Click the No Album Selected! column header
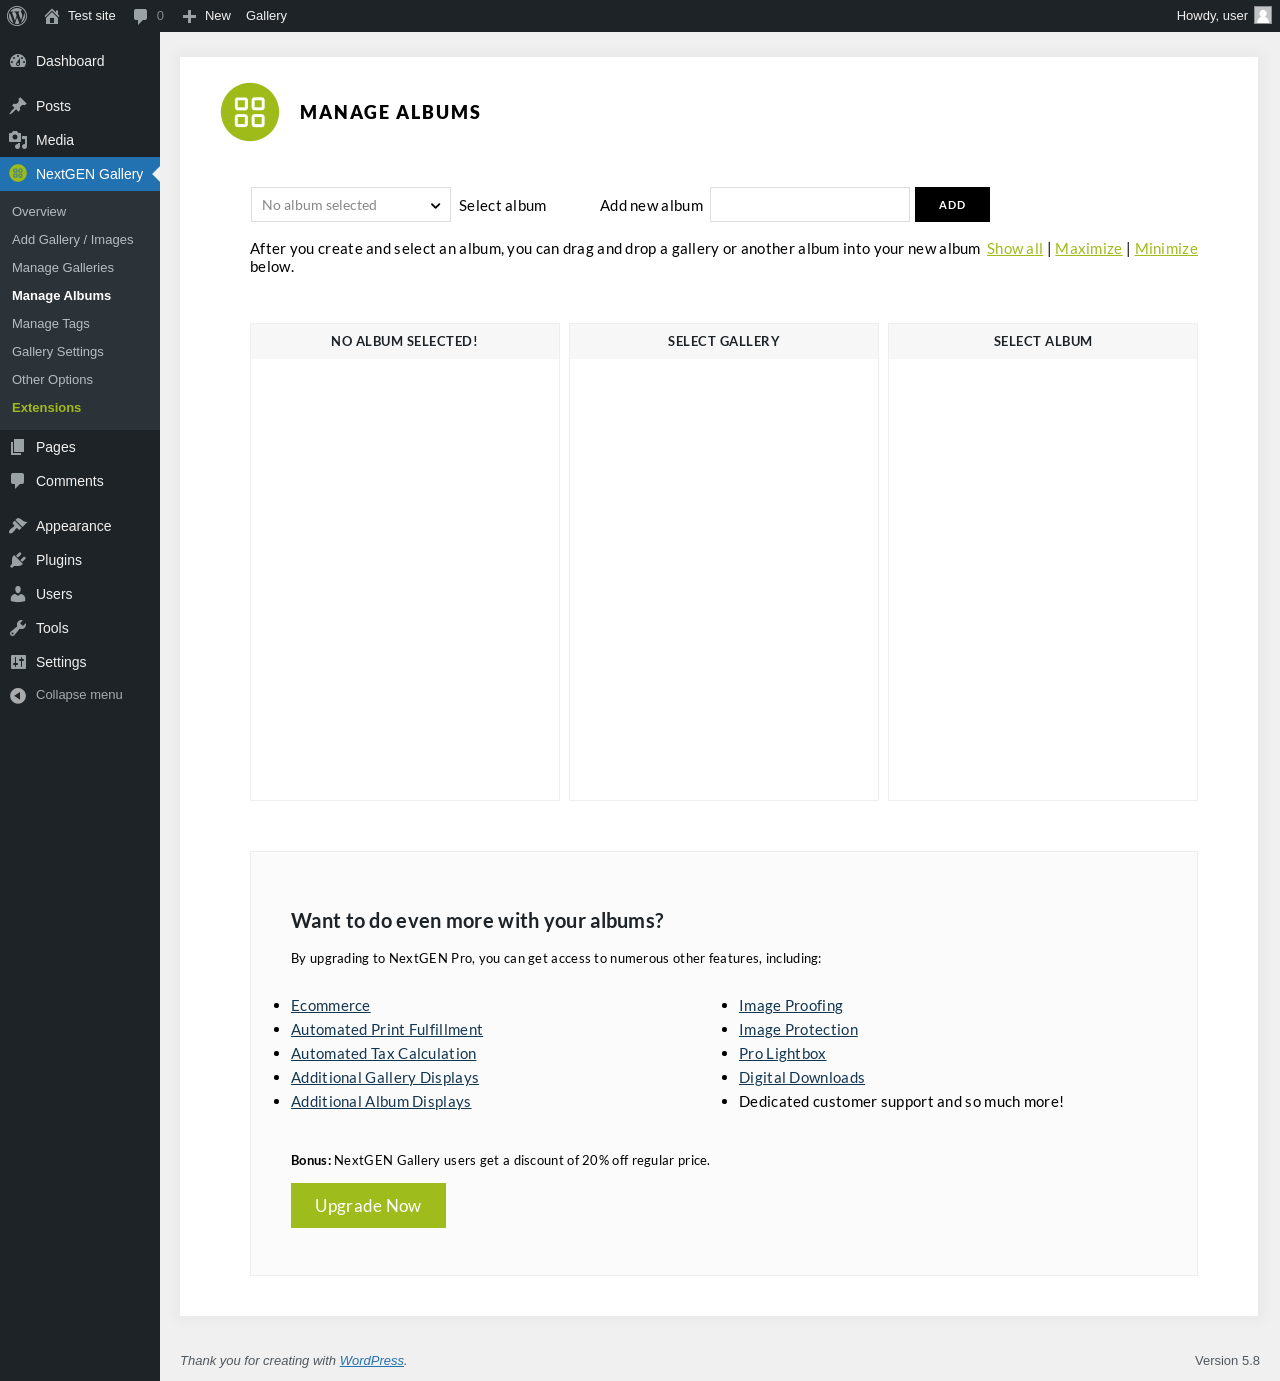Screen dimensions: 1280x1381 point(405,341)
